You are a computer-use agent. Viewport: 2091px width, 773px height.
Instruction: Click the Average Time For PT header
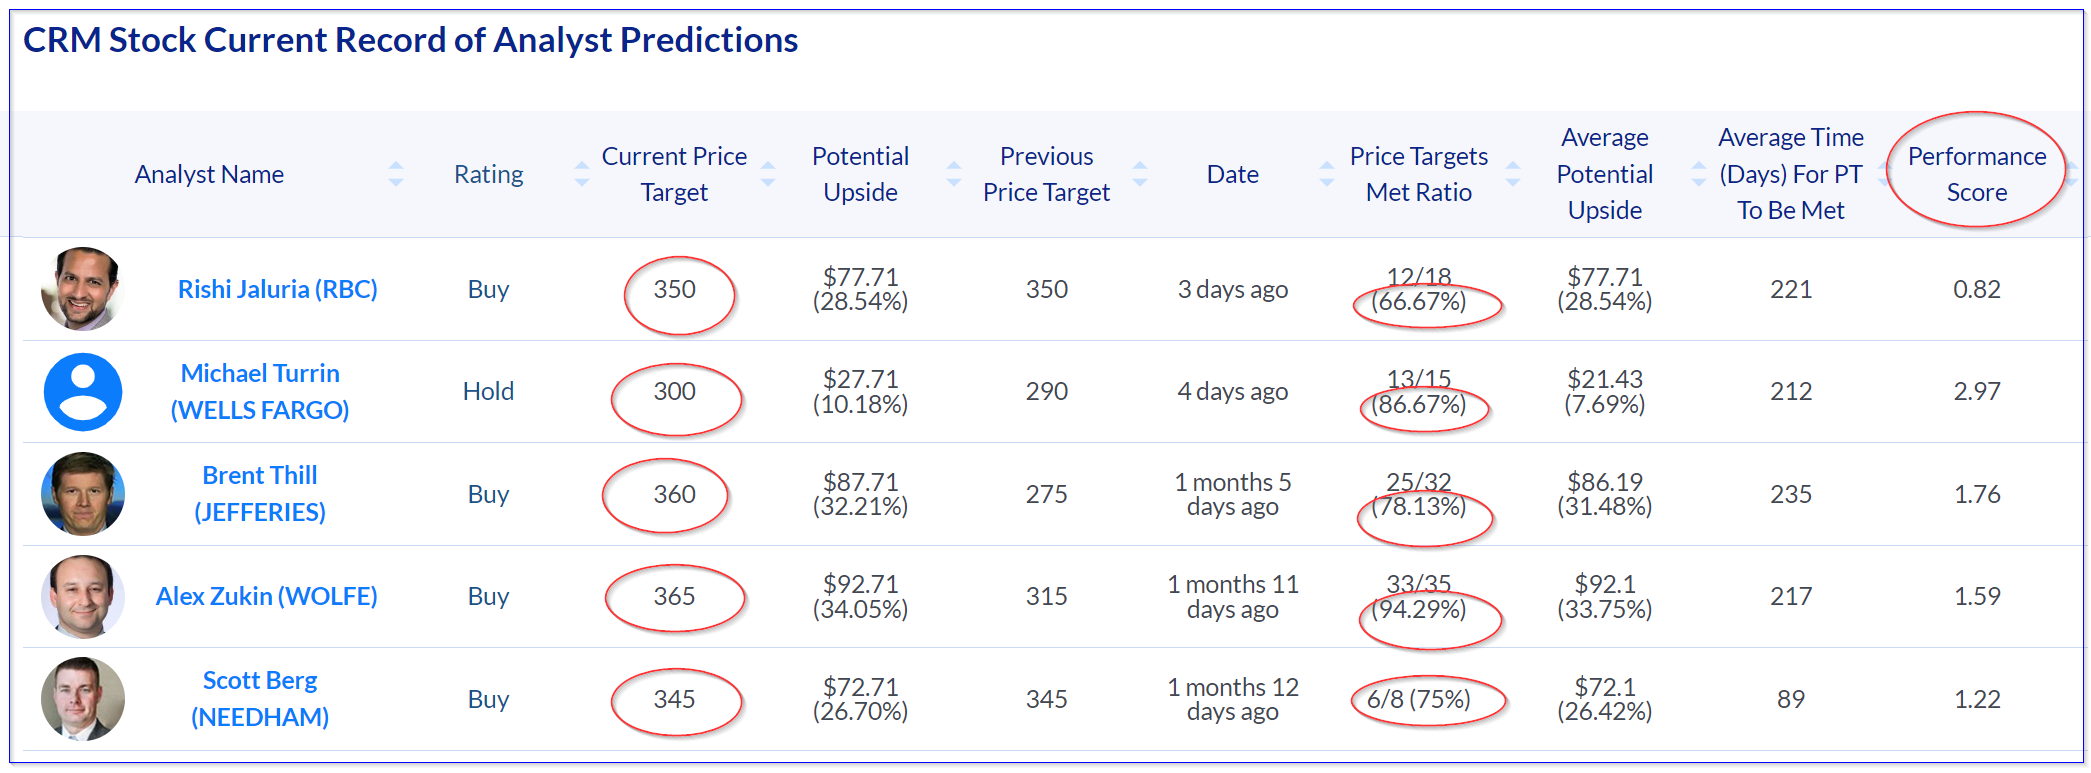pyautogui.click(x=1790, y=174)
